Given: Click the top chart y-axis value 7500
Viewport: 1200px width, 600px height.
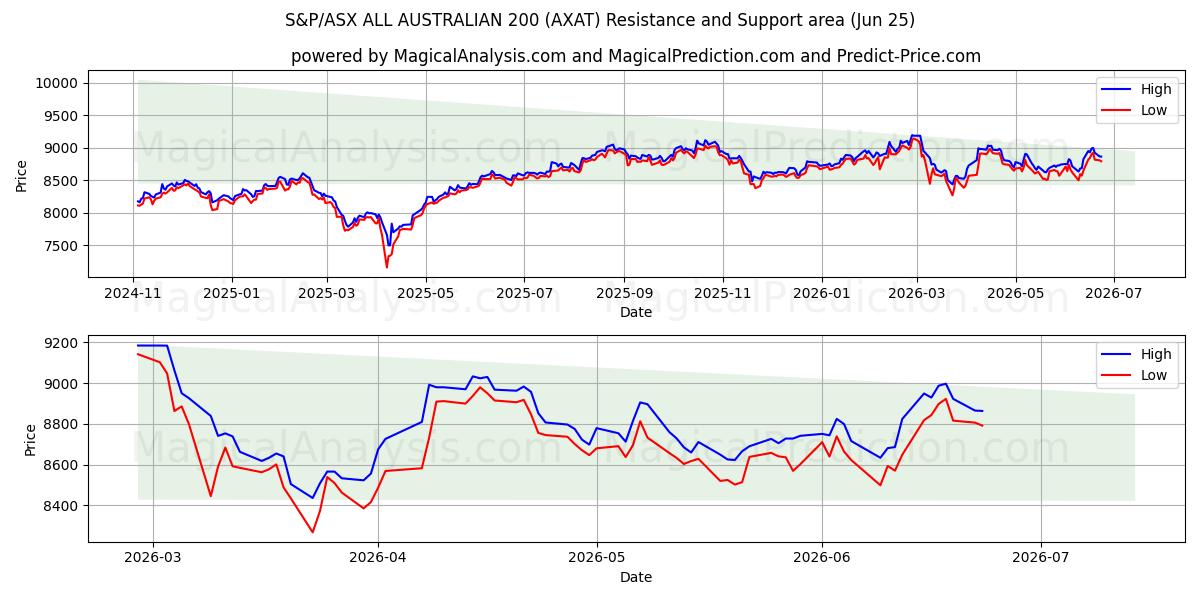Looking at the screenshot, I should point(60,246).
